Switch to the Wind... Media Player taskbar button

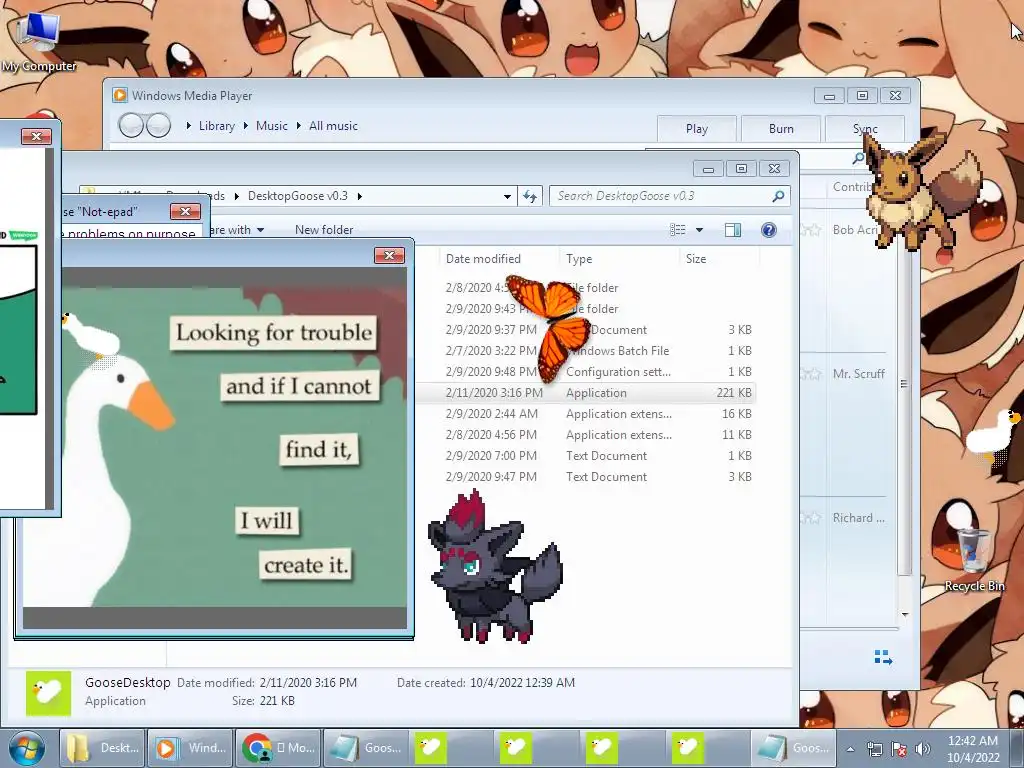[190, 748]
